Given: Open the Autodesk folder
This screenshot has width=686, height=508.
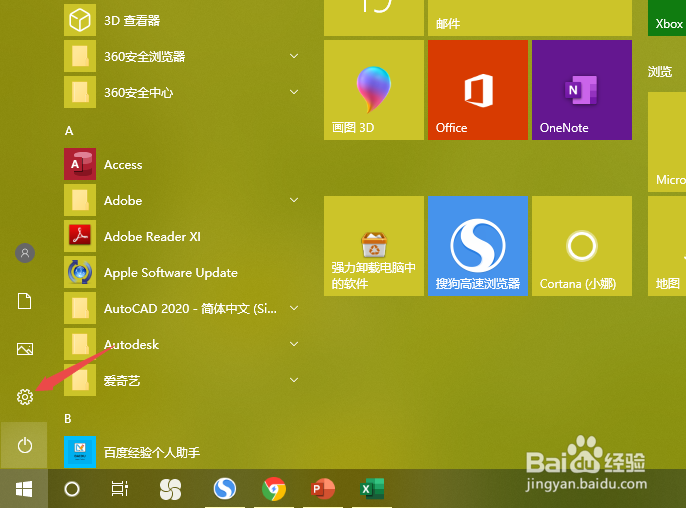Looking at the screenshot, I should tap(182, 344).
